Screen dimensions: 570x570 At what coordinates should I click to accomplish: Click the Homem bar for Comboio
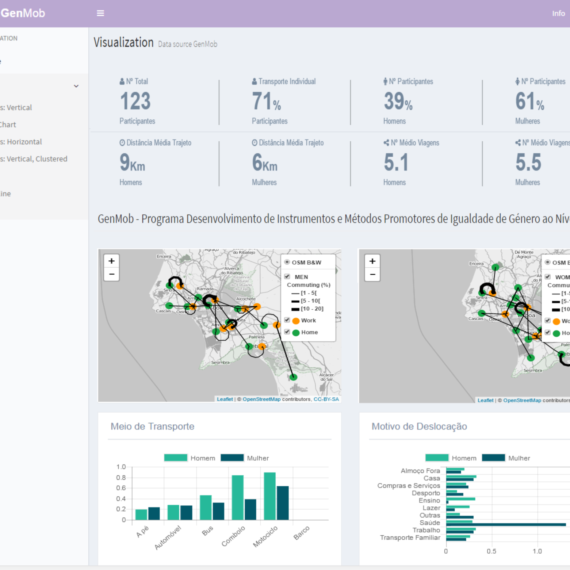click(x=238, y=498)
